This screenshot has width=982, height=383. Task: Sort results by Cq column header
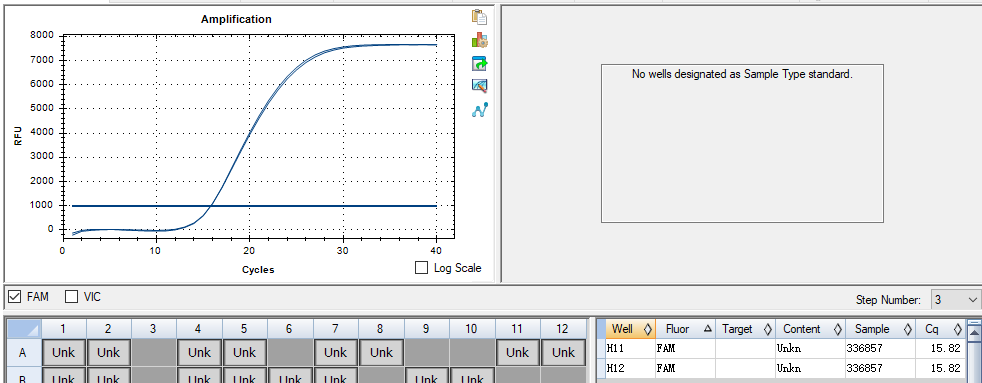[x=940, y=329]
